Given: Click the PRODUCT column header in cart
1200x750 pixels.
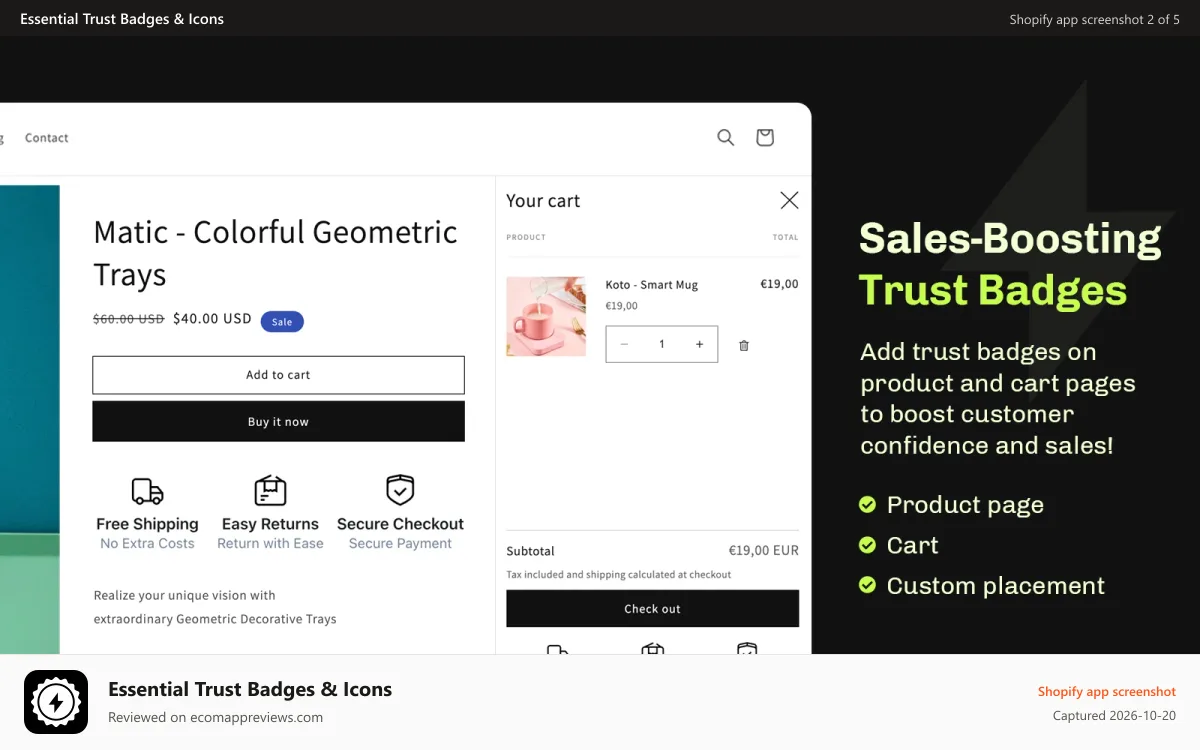Looking at the screenshot, I should point(526,237).
